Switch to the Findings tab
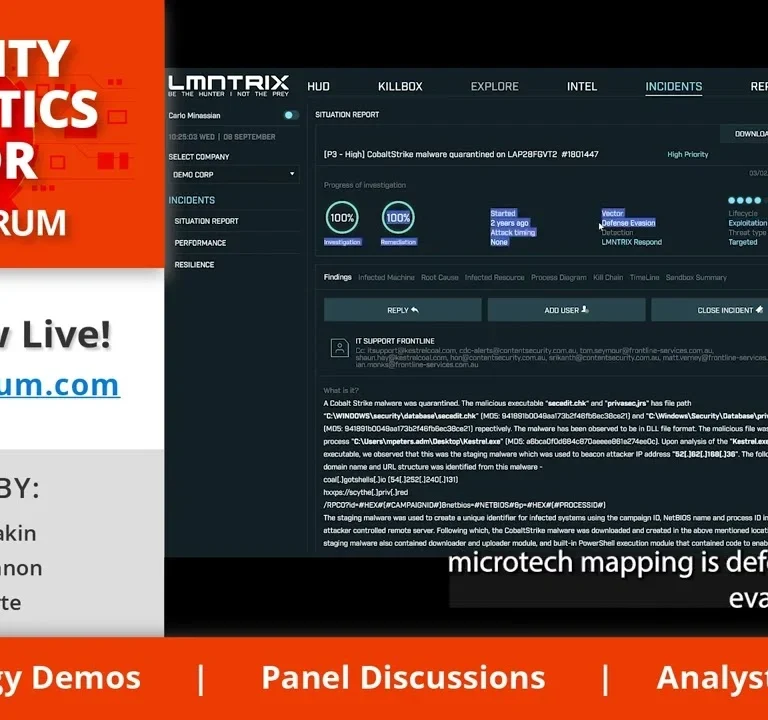This screenshot has height=720, width=768. (337, 277)
